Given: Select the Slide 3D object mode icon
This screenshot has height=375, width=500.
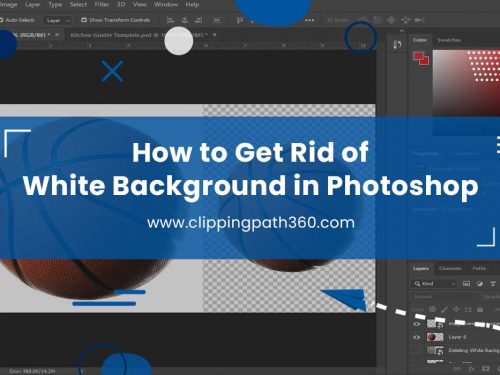Looking at the screenshot, I should (405, 20).
